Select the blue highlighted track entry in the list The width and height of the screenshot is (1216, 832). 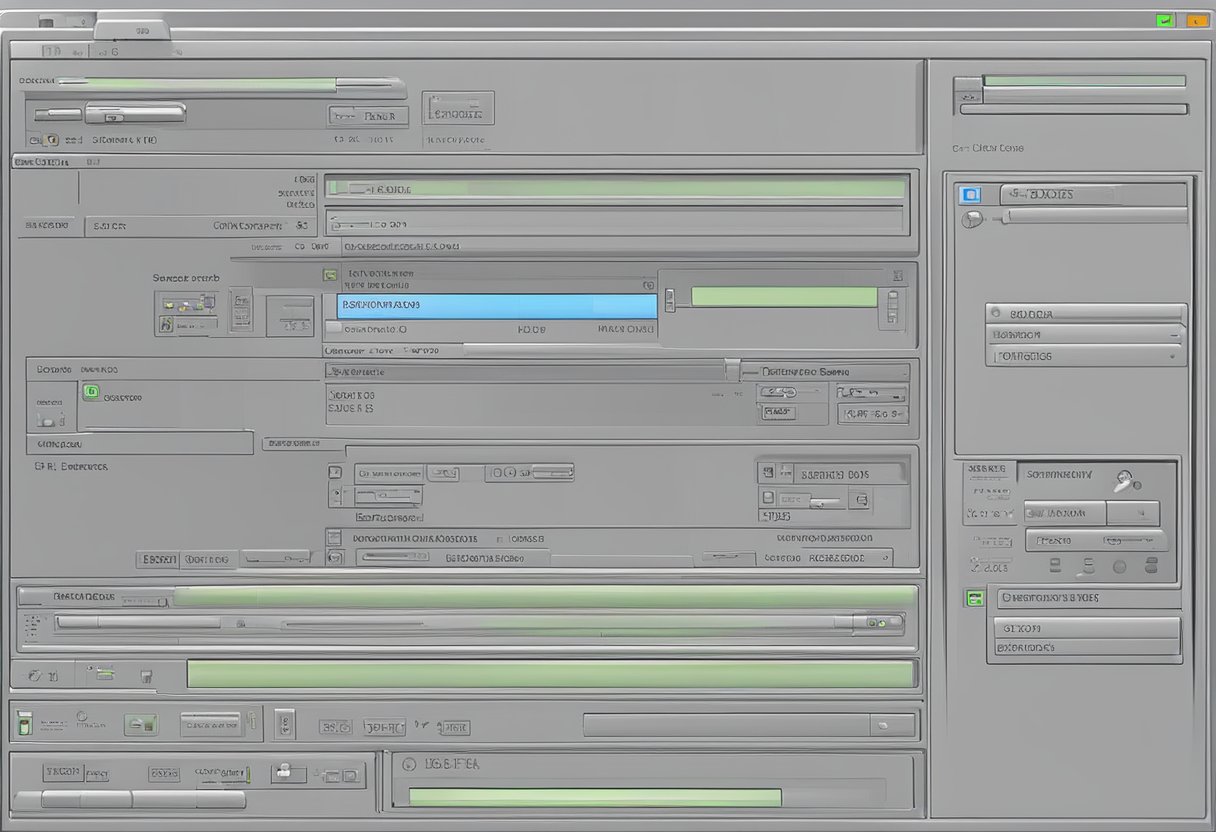tap(490, 305)
